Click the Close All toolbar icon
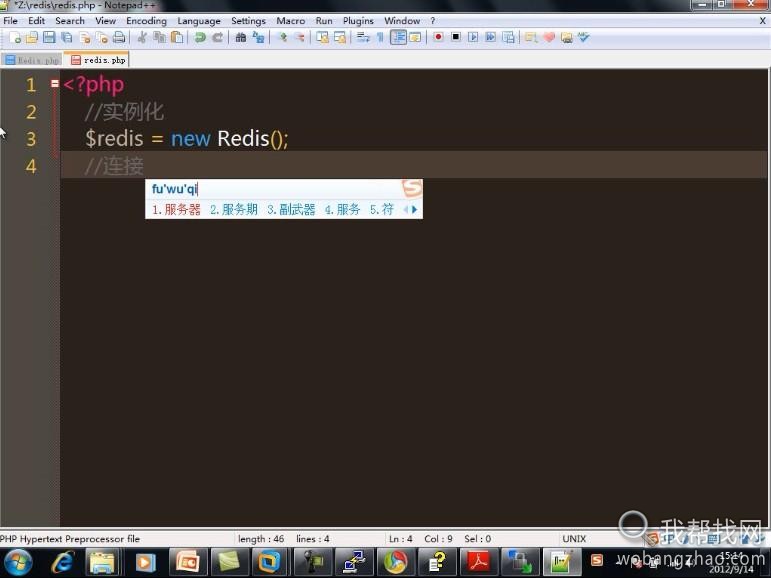Screen dimensions: 771x578 click(x=102, y=37)
